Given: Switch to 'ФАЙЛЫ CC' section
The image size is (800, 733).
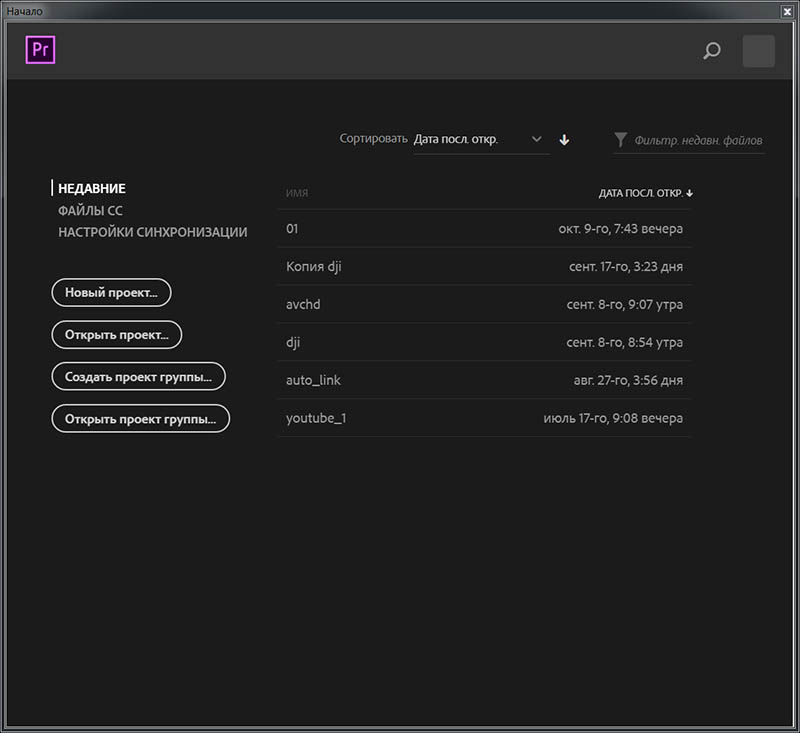Looking at the screenshot, I should pyautogui.click(x=90, y=210).
